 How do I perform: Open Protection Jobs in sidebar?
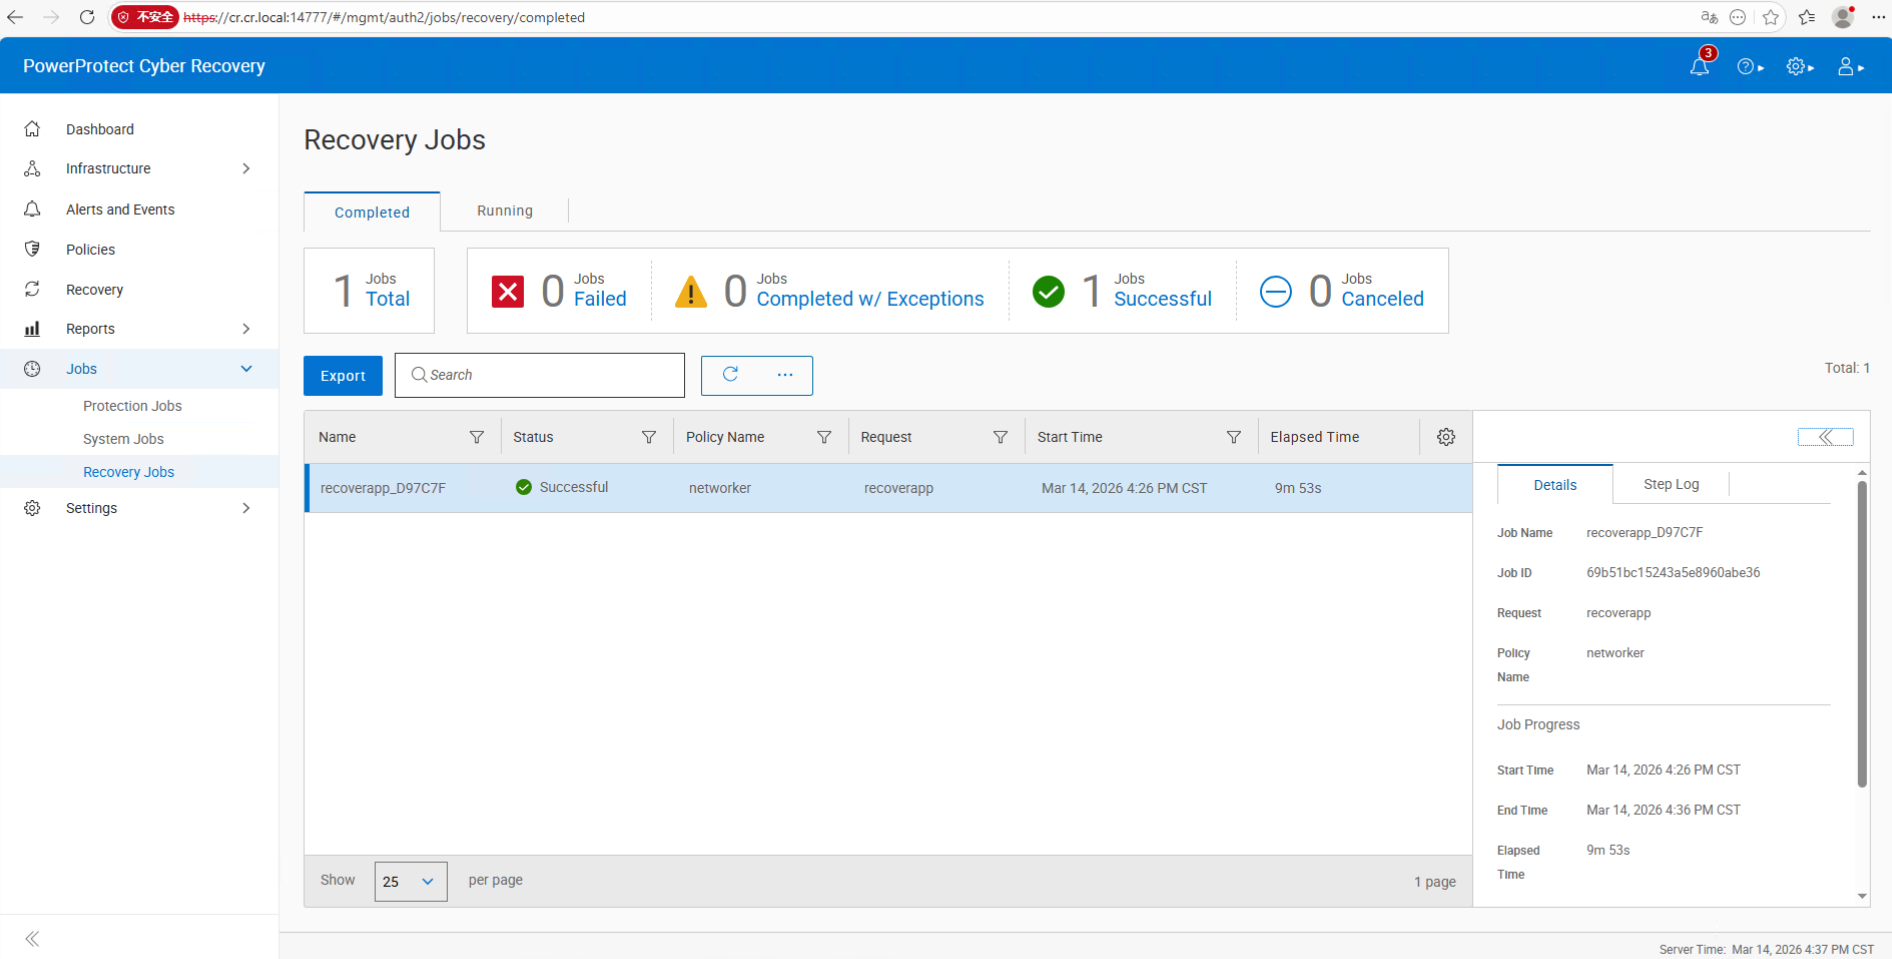pos(132,406)
